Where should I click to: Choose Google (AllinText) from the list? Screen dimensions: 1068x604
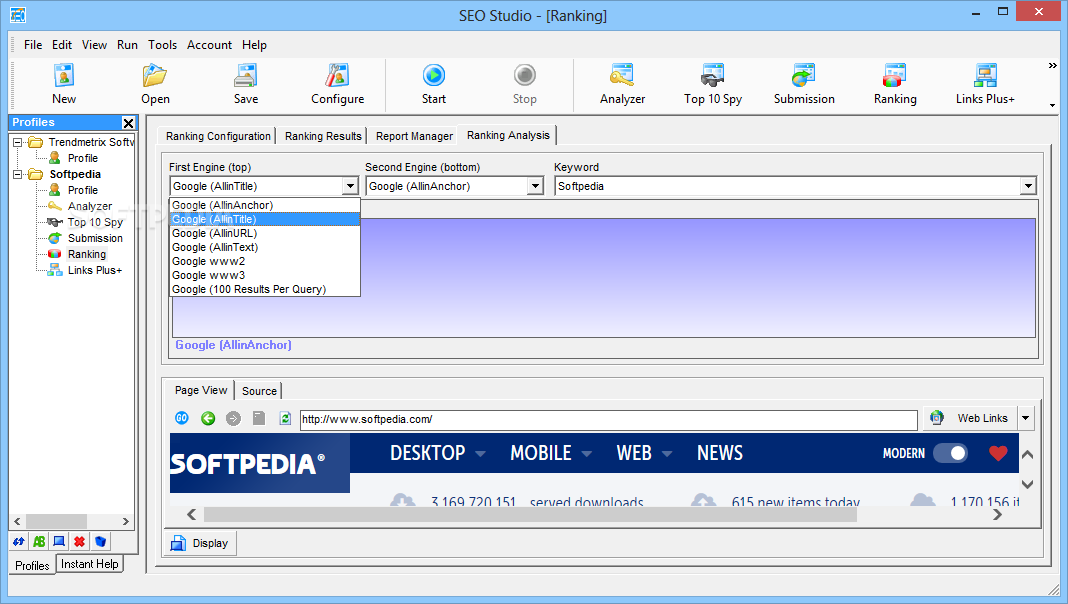pyautogui.click(x=264, y=247)
